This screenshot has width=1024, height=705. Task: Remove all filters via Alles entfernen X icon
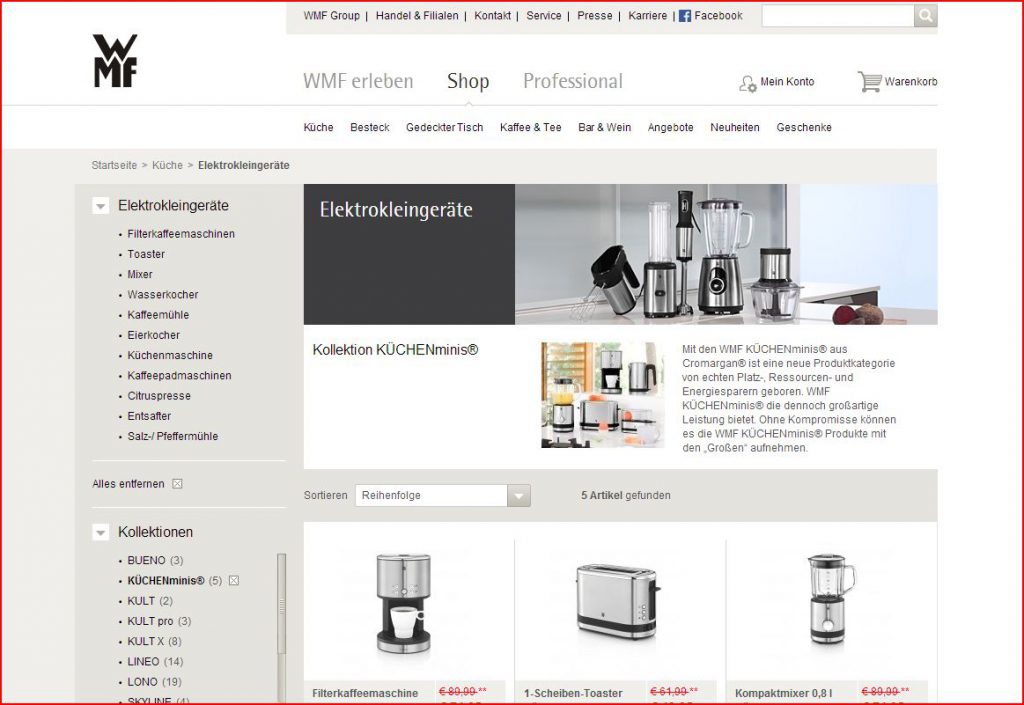177,484
